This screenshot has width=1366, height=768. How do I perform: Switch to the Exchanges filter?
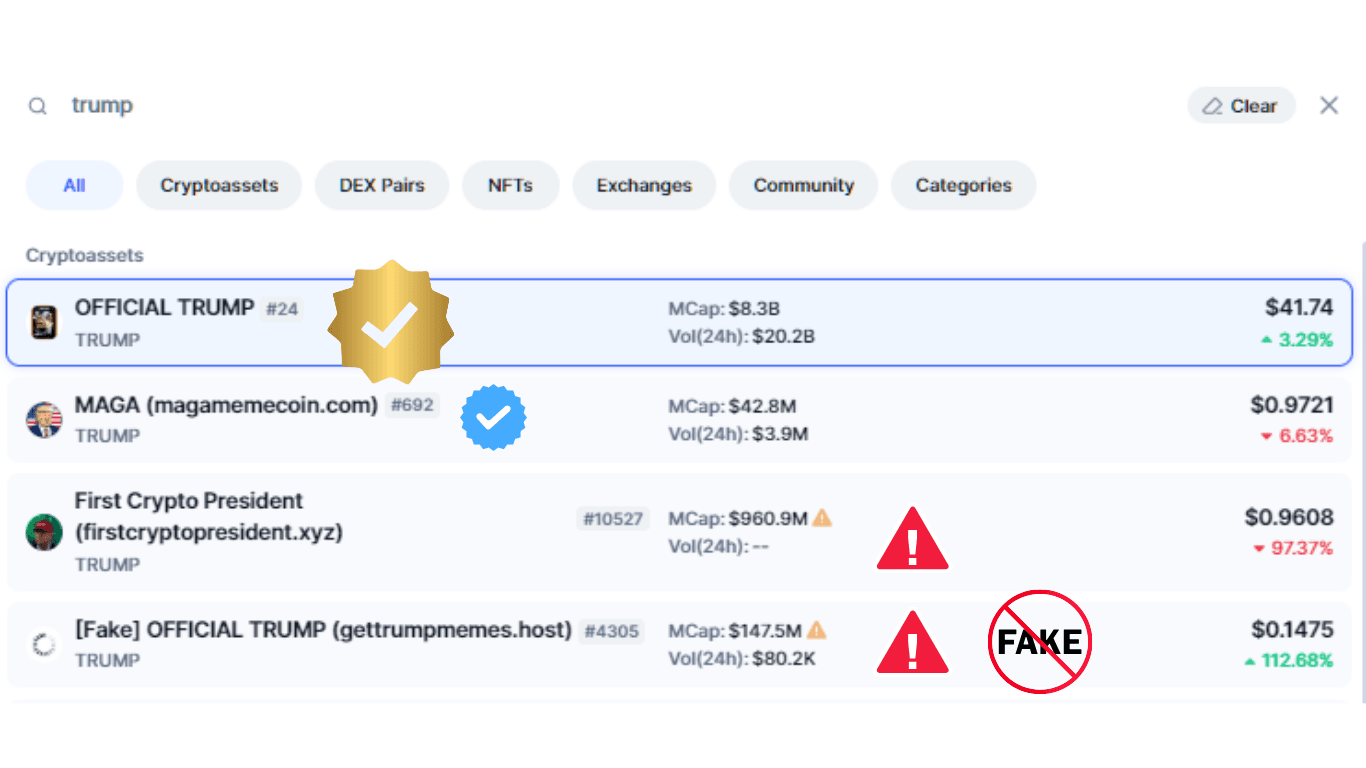644,185
